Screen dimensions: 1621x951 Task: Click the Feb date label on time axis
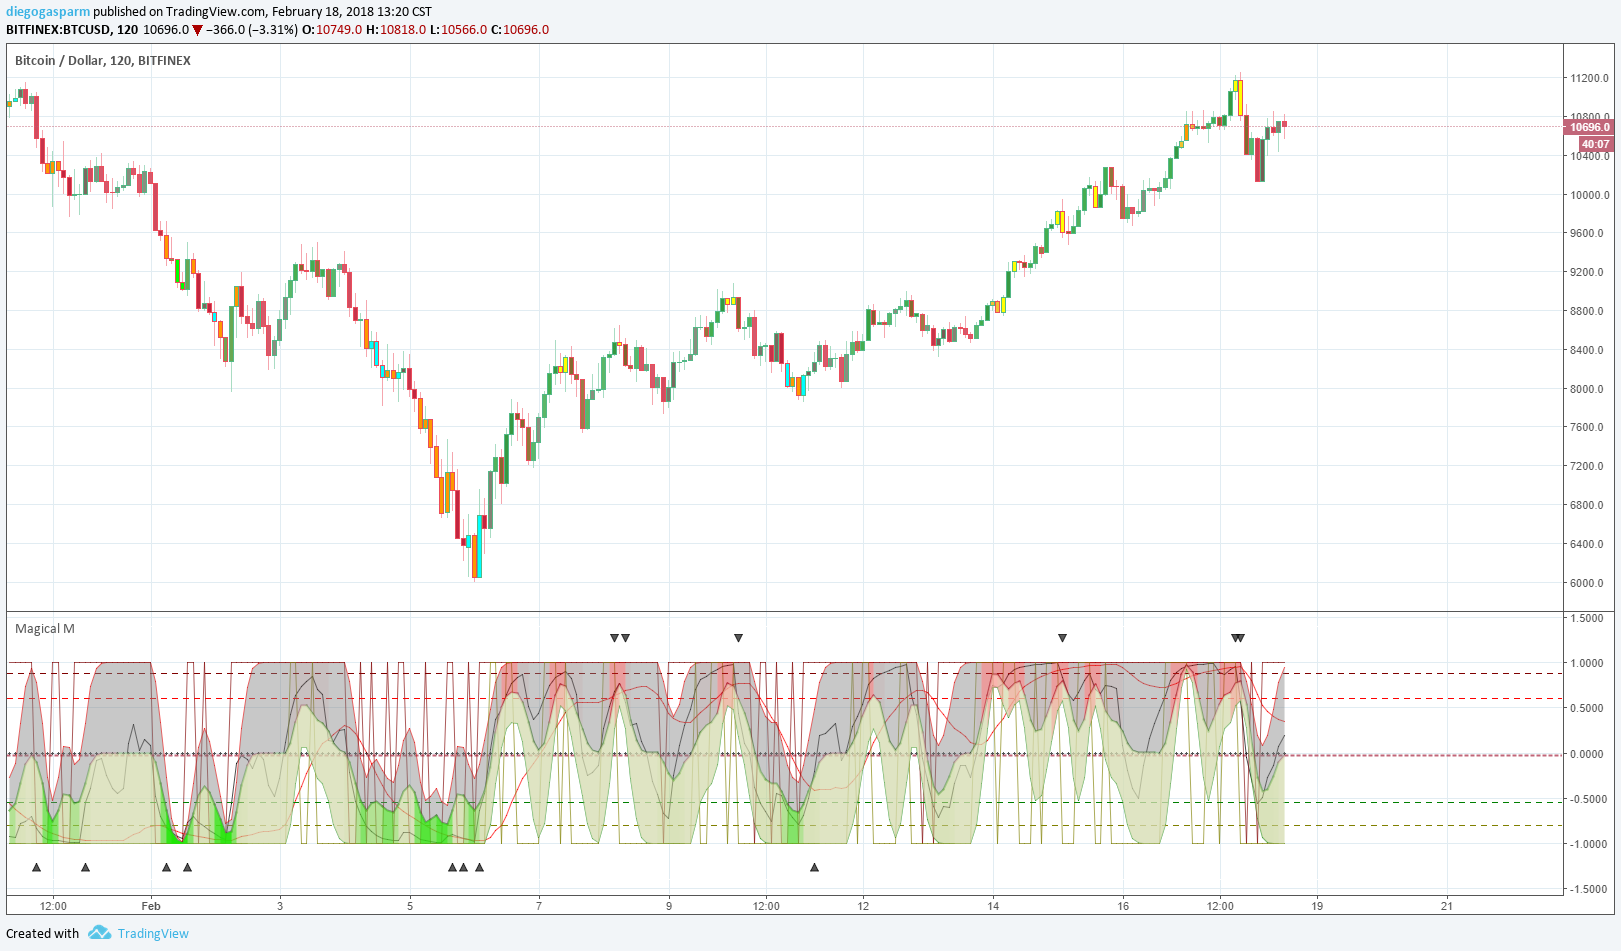(151, 906)
